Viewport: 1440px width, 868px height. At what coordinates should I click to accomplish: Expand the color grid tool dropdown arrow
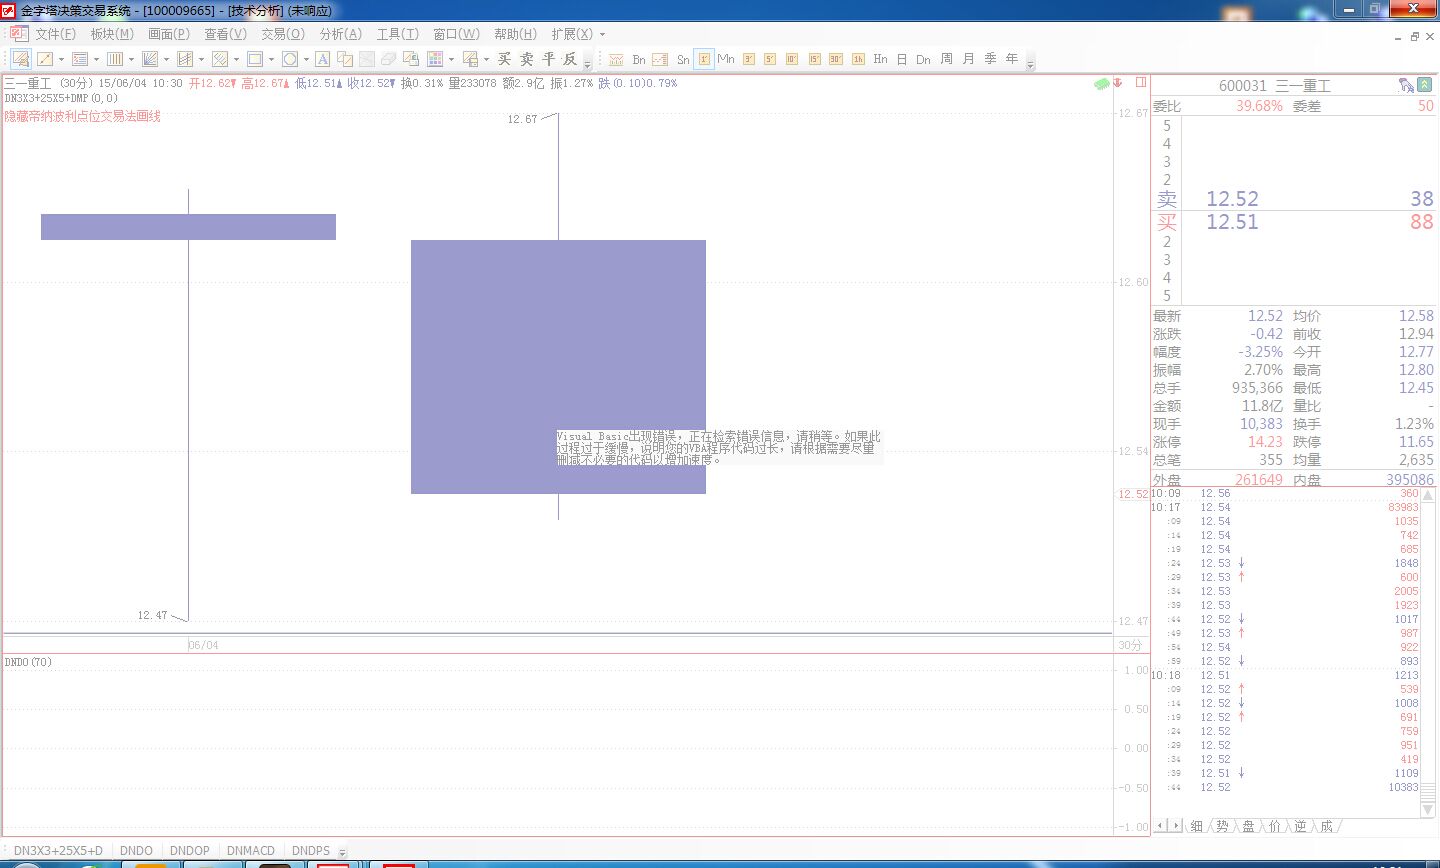point(451,59)
